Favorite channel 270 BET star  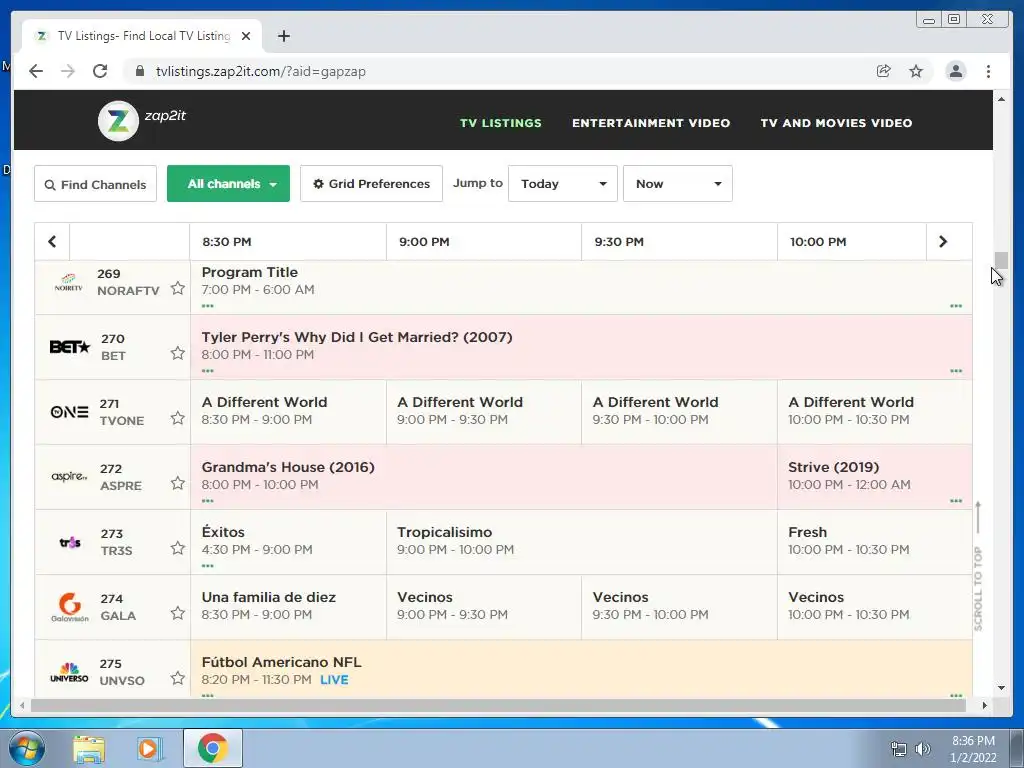point(178,353)
